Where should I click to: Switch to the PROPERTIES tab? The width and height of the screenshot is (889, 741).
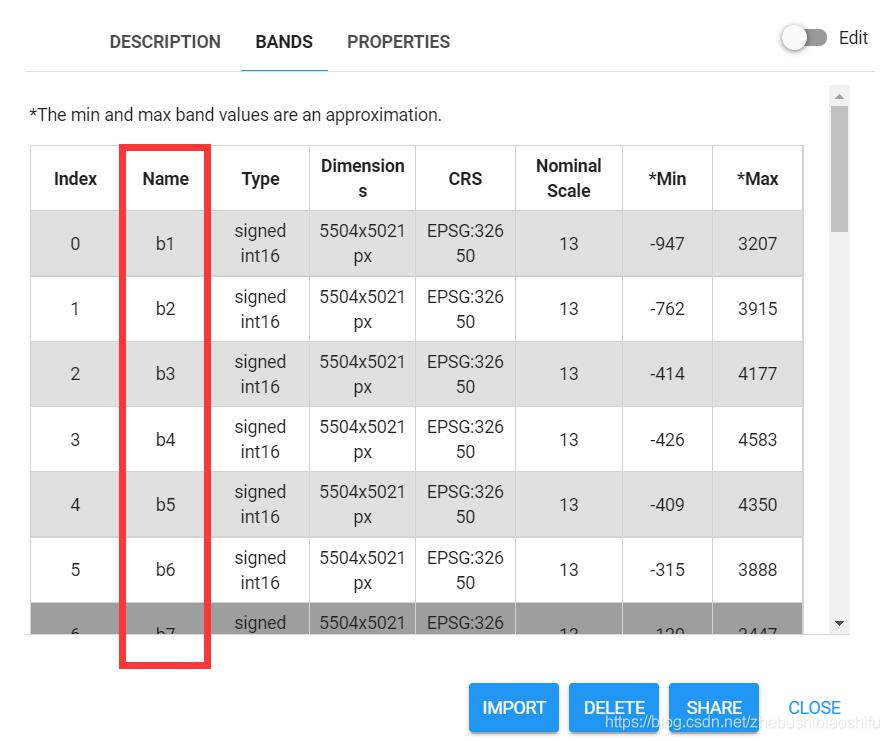(398, 42)
